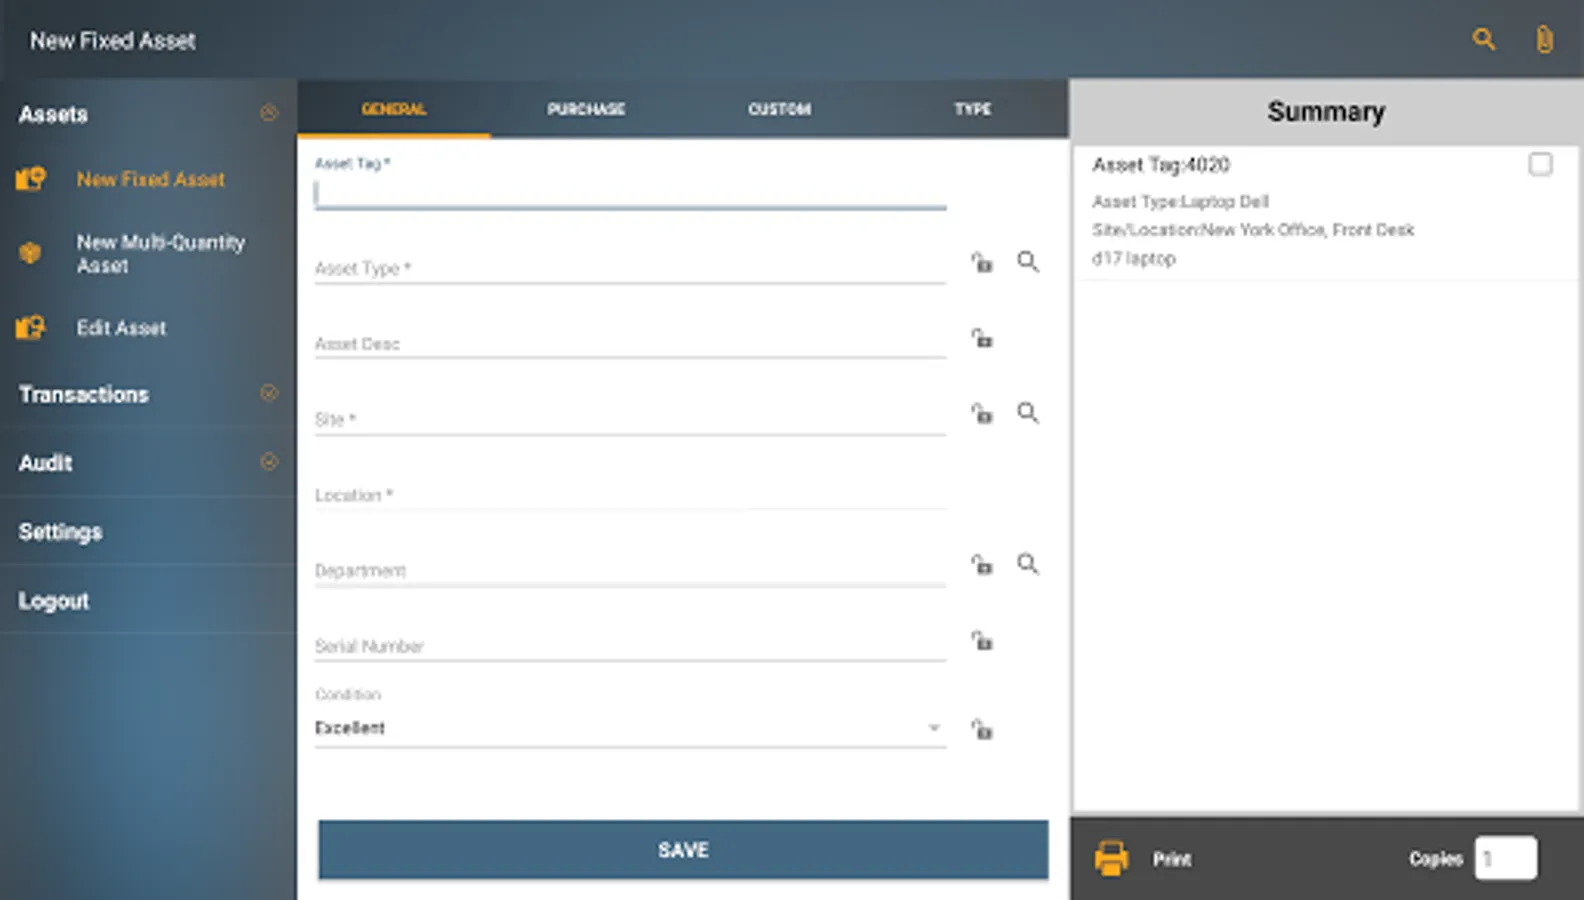Click Site/Location New York Office line

[1253, 230]
